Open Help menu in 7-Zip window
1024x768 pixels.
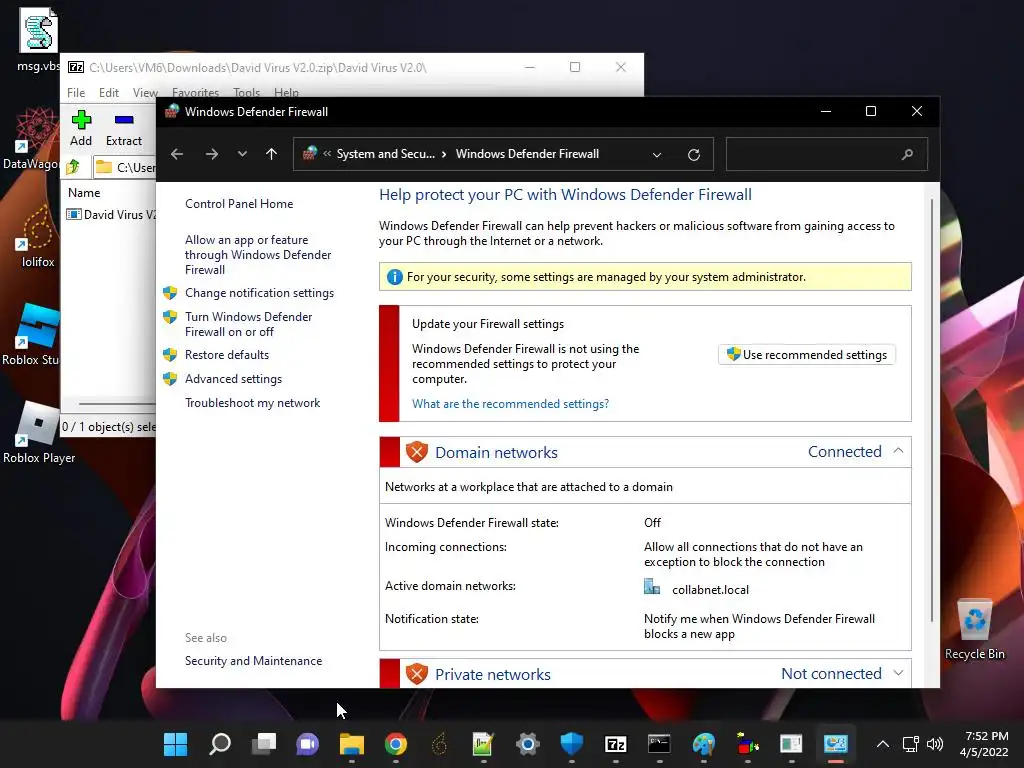286,93
